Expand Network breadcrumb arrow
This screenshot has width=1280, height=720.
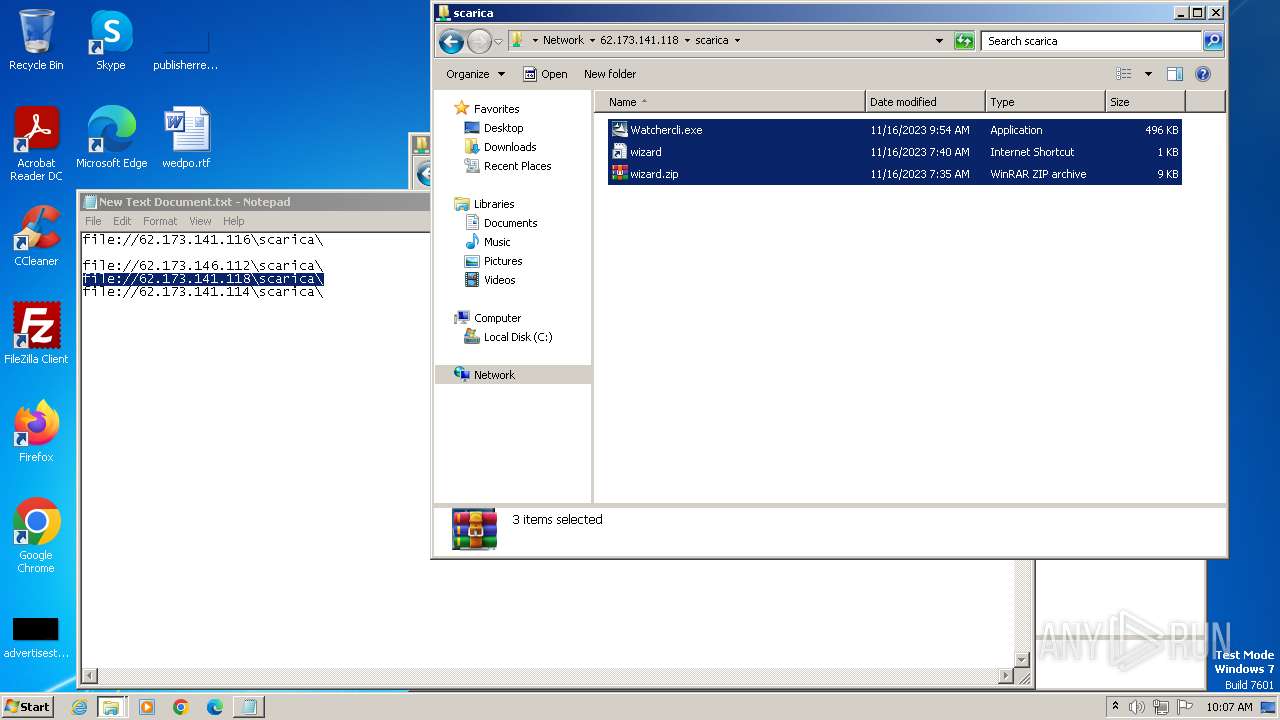[591, 41]
